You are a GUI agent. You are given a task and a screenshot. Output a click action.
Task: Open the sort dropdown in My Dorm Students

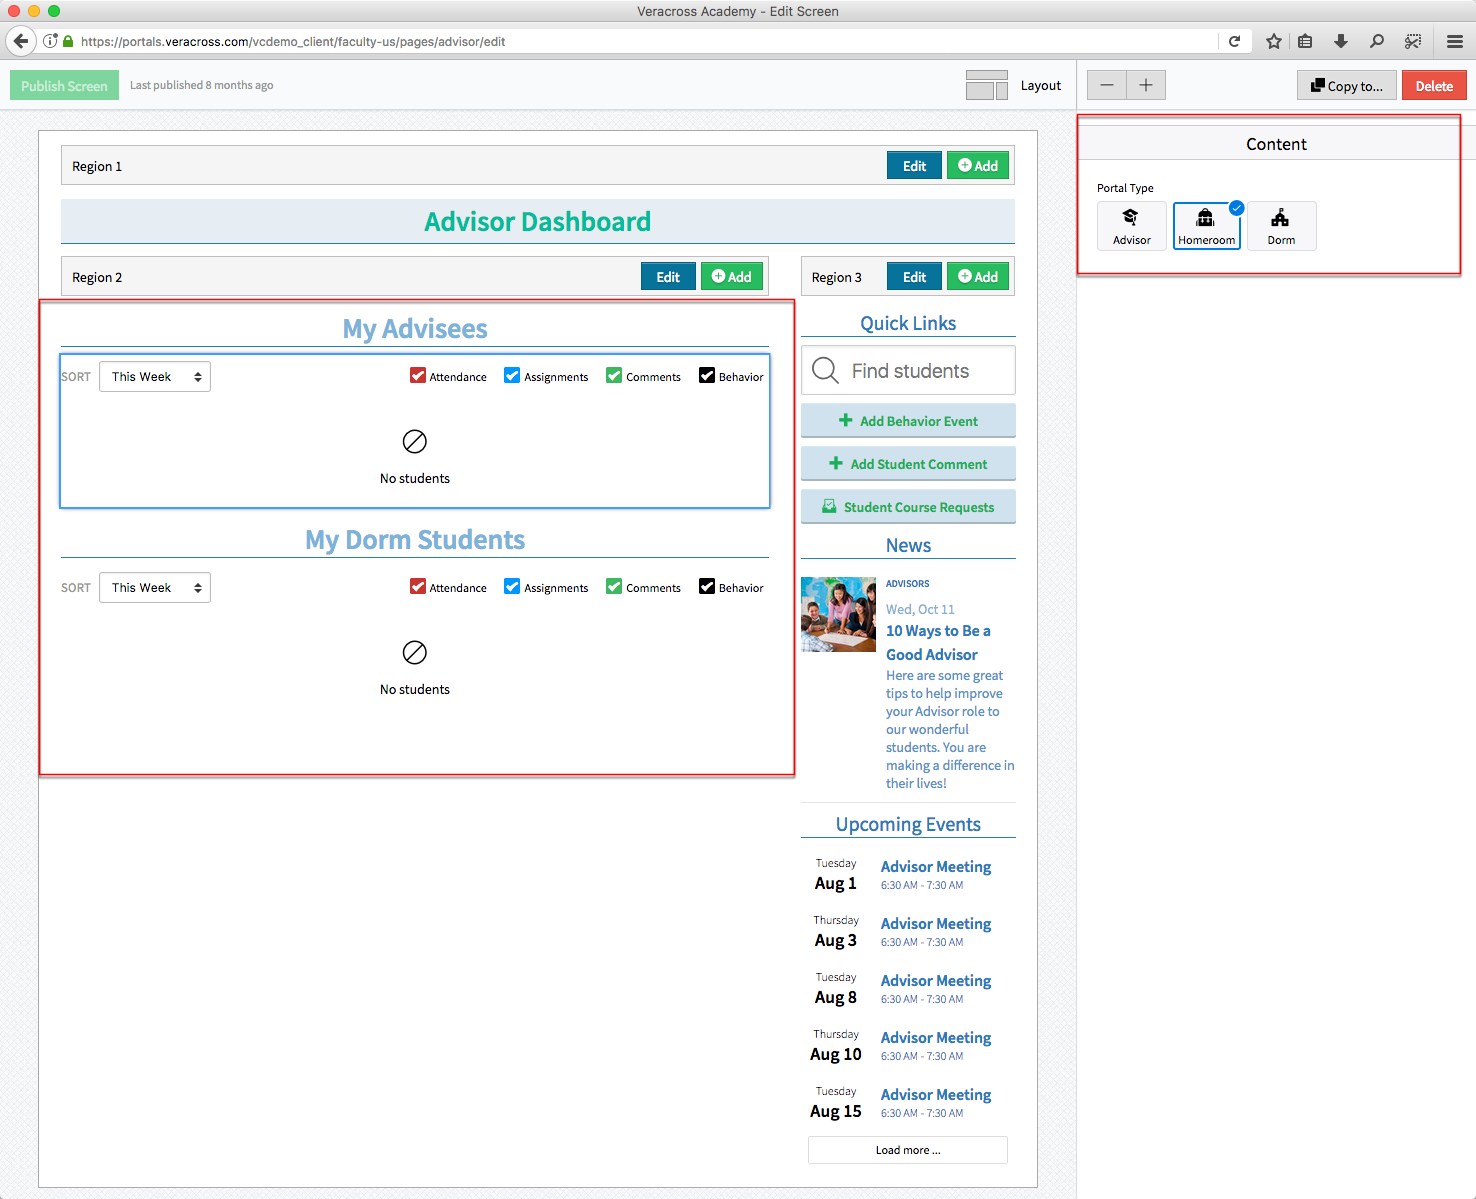(154, 587)
